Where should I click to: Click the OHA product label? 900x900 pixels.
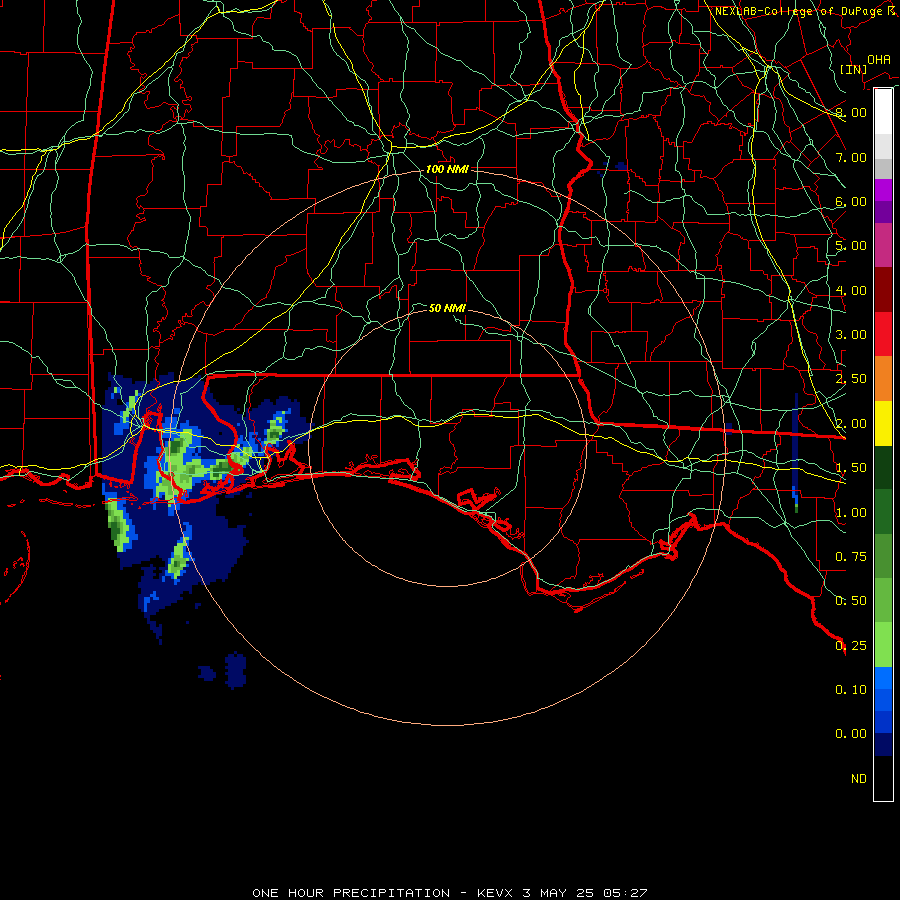pos(879,60)
